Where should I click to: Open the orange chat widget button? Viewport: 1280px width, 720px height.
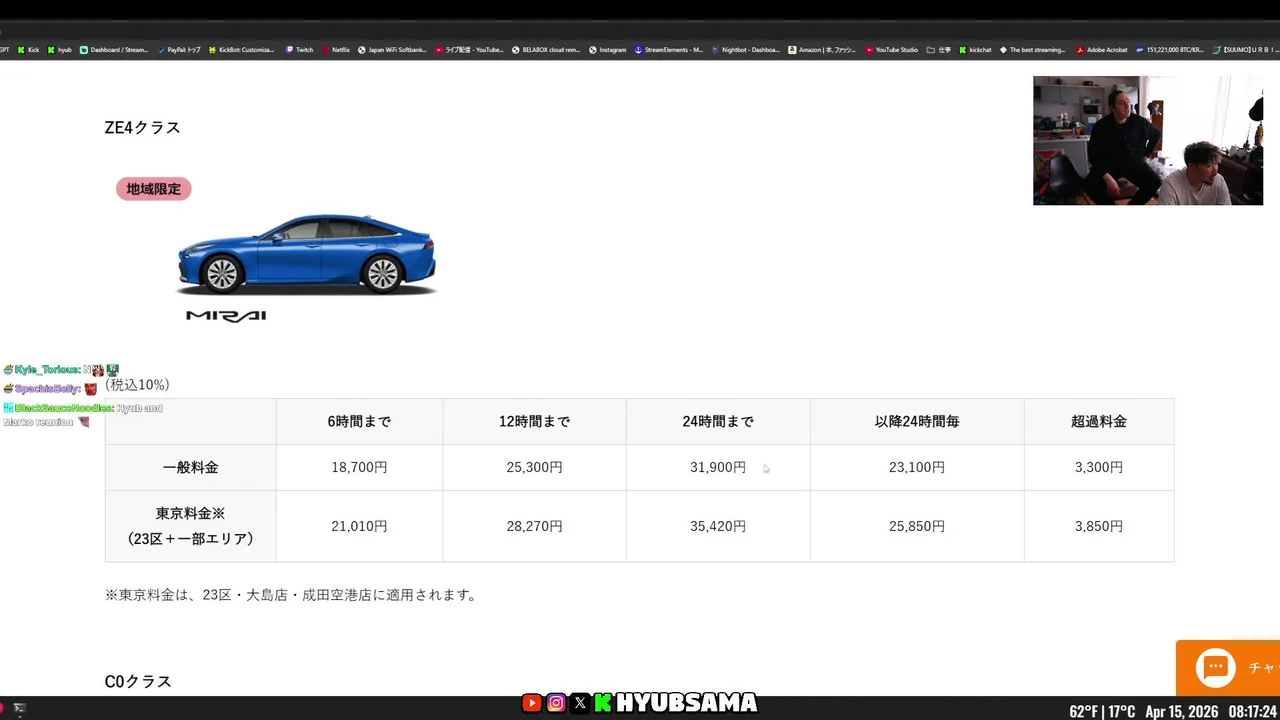coord(1228,667)
